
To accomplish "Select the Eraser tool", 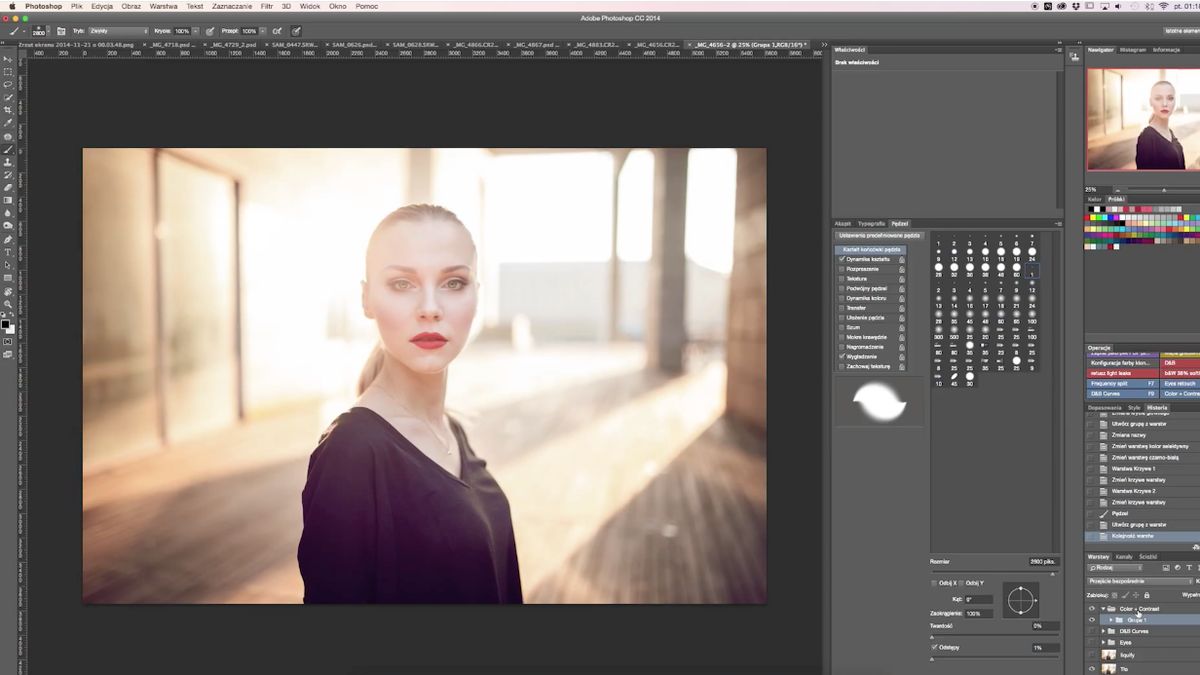I will (x=8, y=187).
